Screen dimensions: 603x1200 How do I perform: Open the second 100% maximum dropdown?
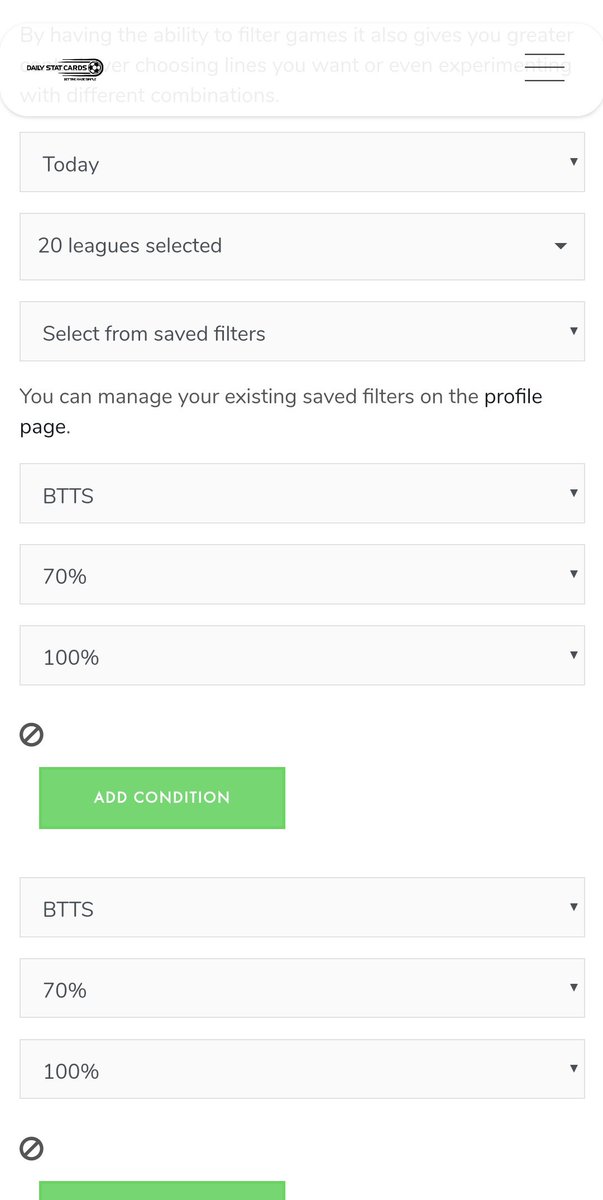coord(302,1070)
